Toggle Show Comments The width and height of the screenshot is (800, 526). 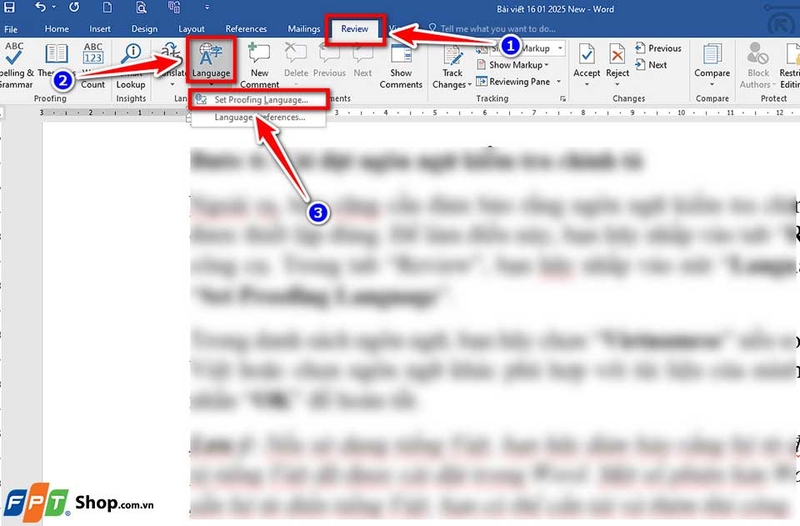pyautogui.click(x=401, y=65)
